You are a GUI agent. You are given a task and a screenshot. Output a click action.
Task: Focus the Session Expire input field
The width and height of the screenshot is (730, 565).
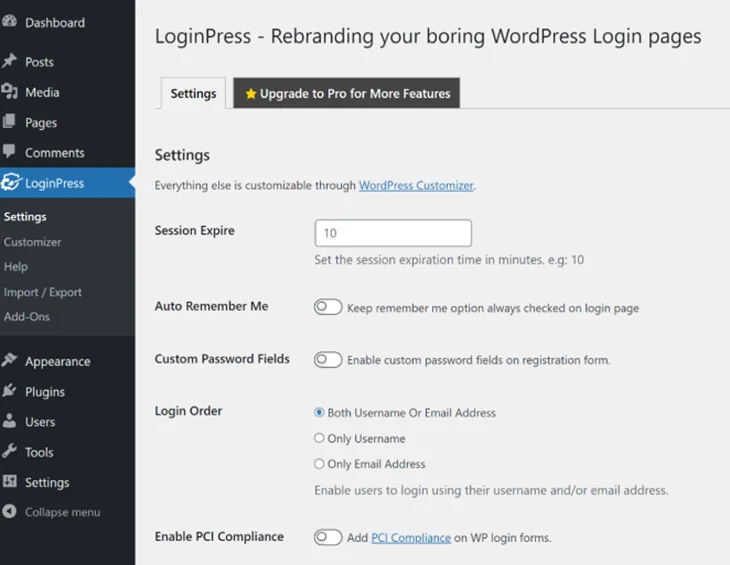click(x=393, y=233)
